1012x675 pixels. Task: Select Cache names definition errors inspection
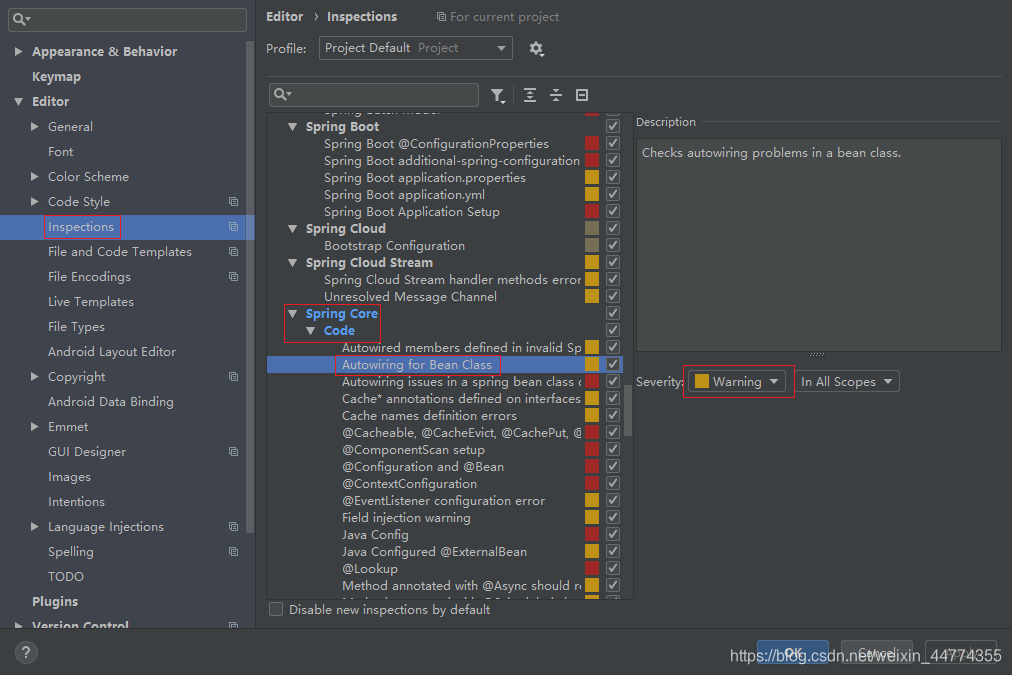click(429, 416)
